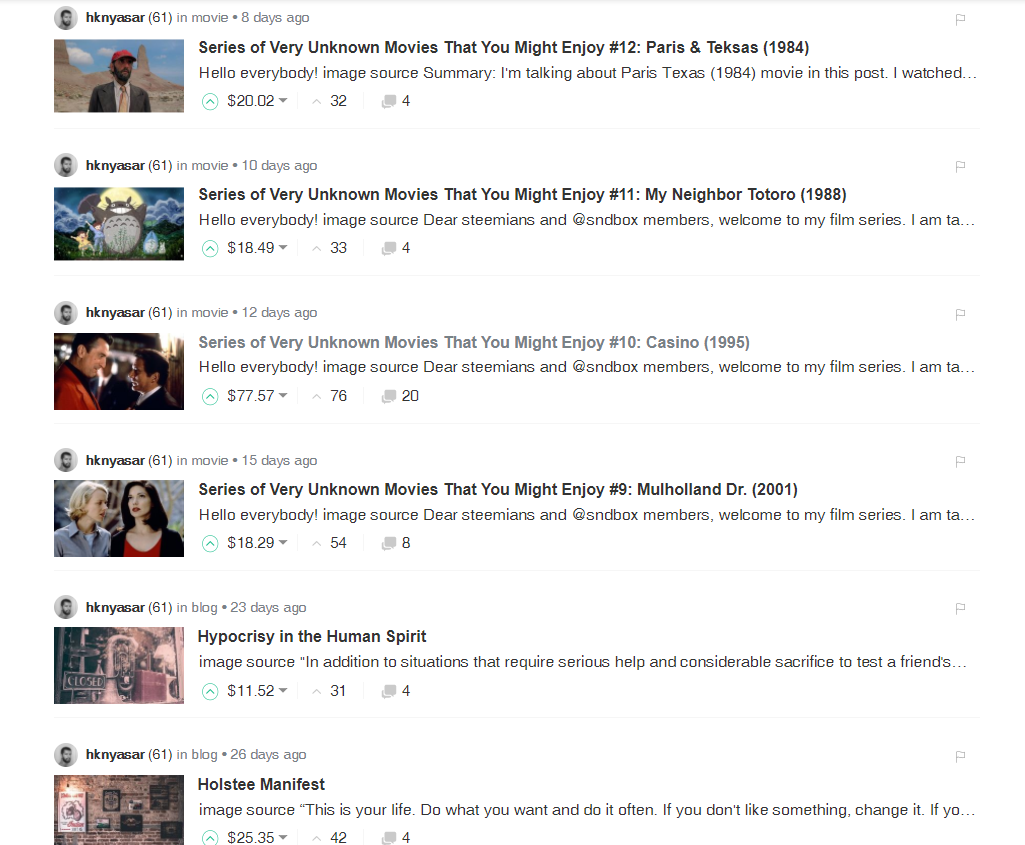Open the Holstee Manifest post title
Image resolution: width=1025 pixels, height=845 pixels.
[261, 784]
